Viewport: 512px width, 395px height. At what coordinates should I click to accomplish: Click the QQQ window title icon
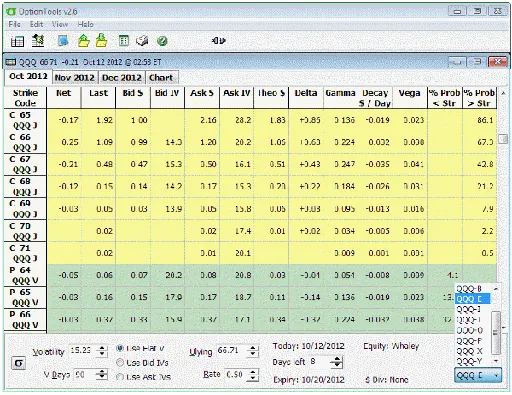tap(11, 62)
